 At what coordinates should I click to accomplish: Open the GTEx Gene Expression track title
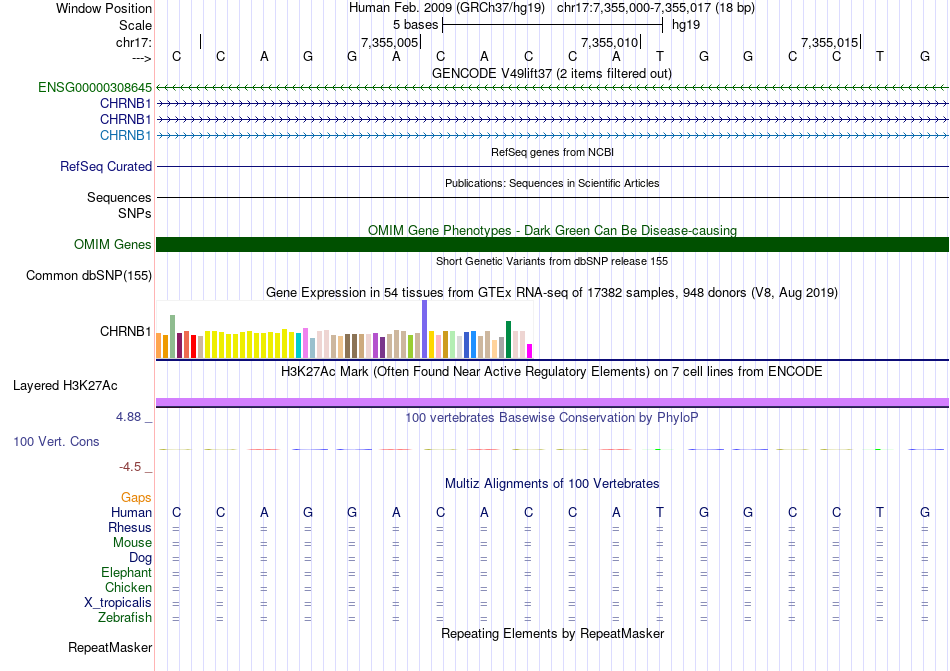tap(552, 293)
